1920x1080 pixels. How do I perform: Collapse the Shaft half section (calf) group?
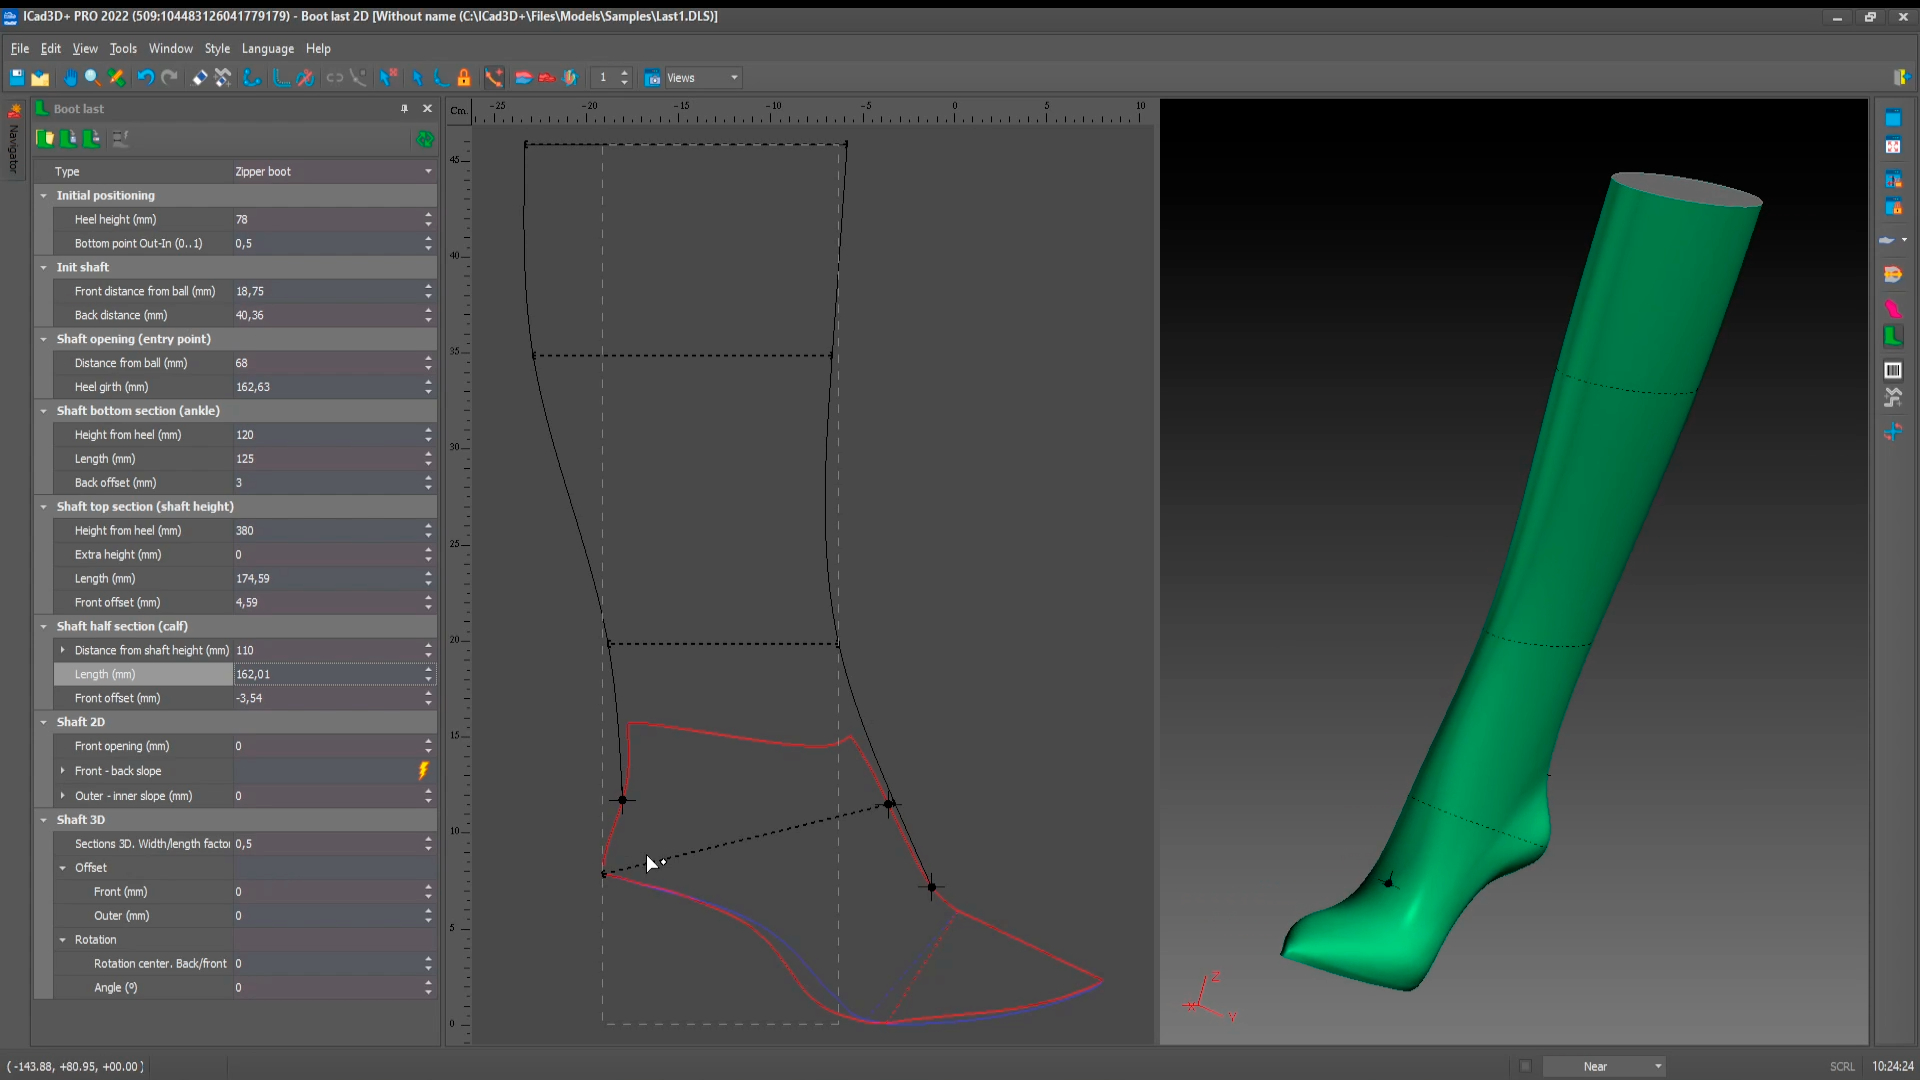tap(44, 625)
